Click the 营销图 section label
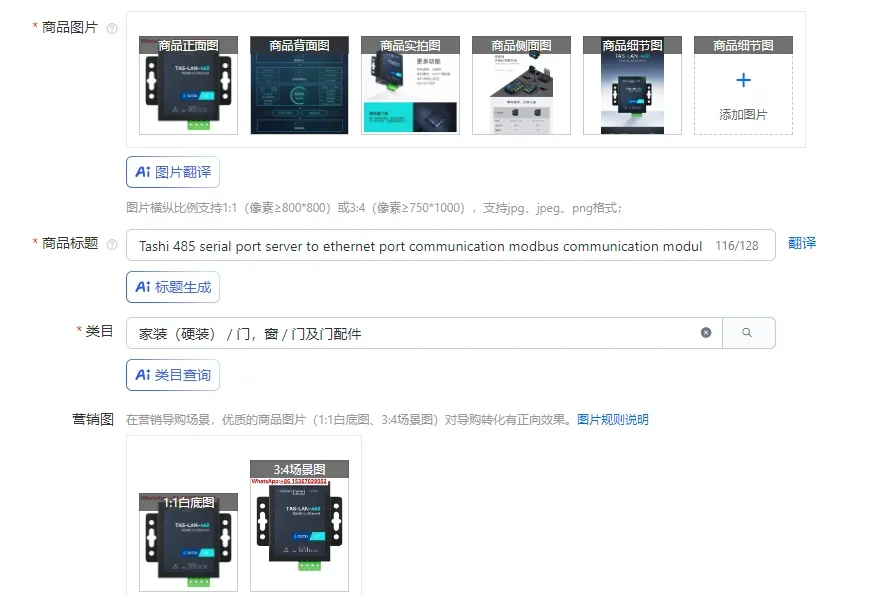Image resolution: width=886 pixels, height=597 pixels. [93, 419]
